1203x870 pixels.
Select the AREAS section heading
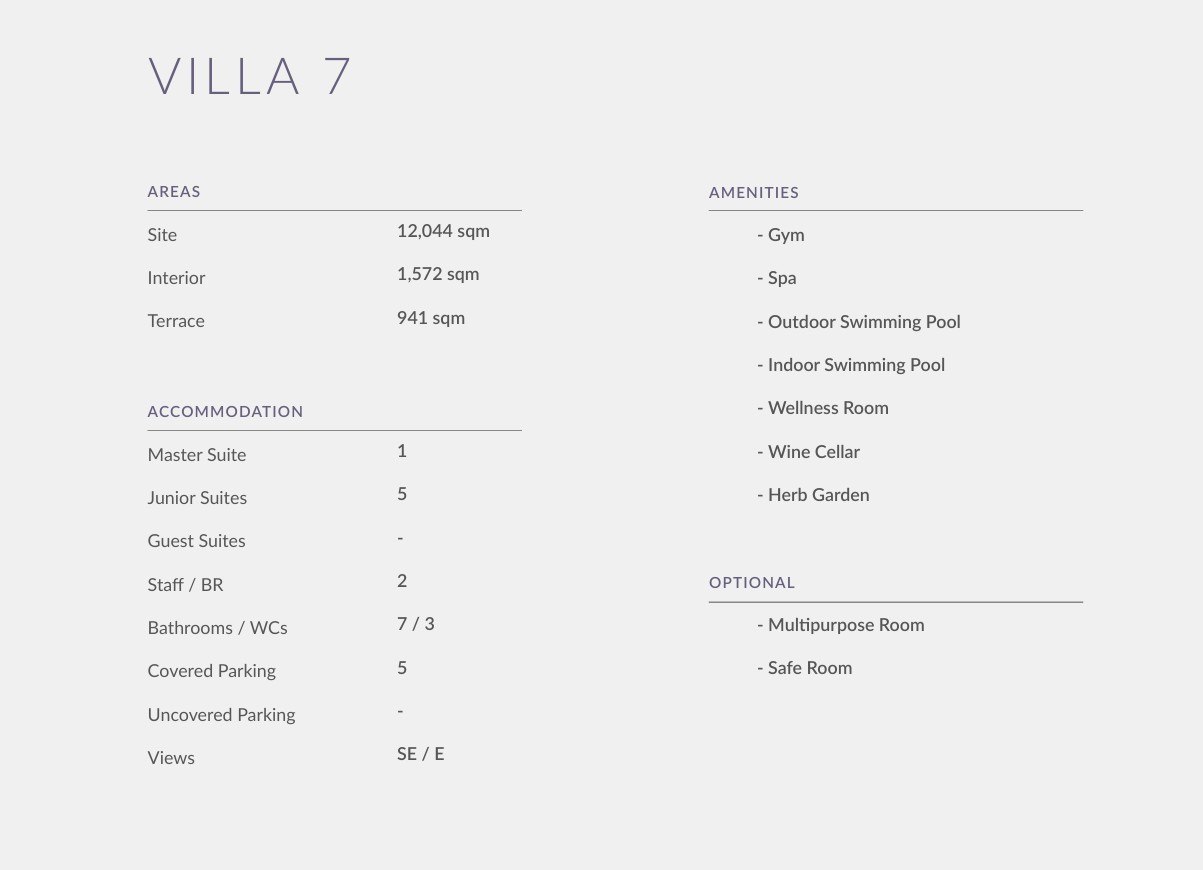174,192
